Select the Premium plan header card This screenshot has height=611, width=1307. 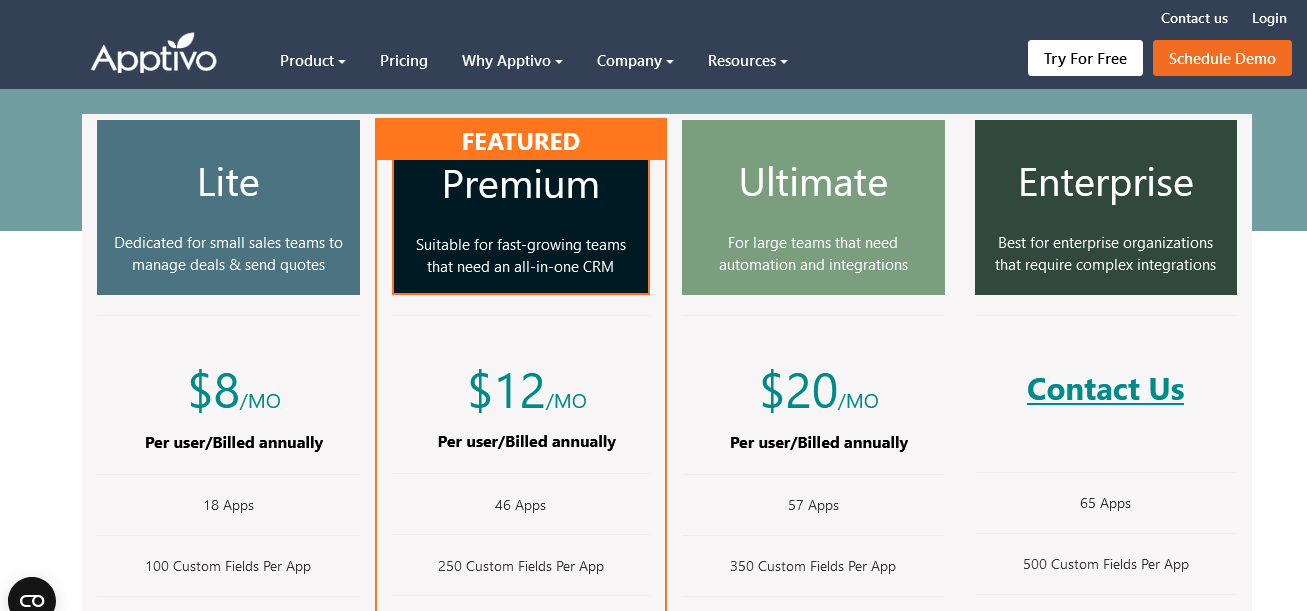(x=521, y=226)
